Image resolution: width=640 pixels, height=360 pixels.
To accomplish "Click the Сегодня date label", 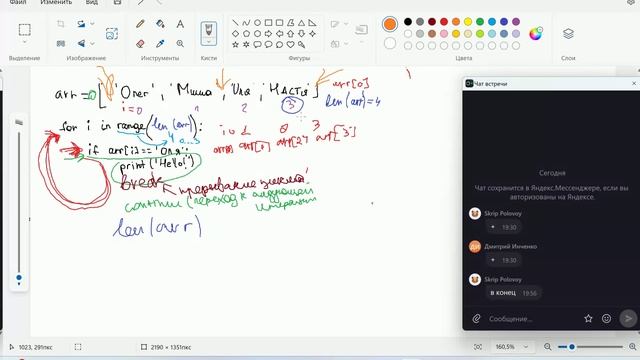I will tap(552, 173).
